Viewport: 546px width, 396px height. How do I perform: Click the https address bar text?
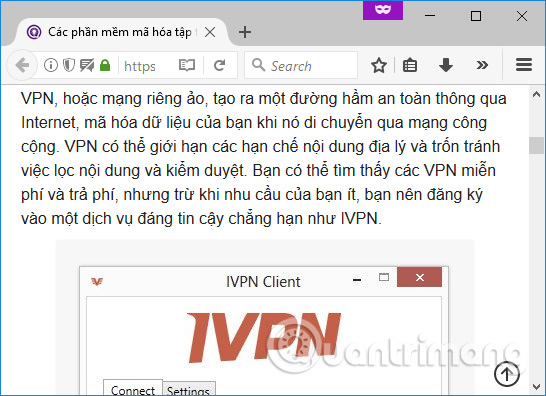[x=140, y=66]
